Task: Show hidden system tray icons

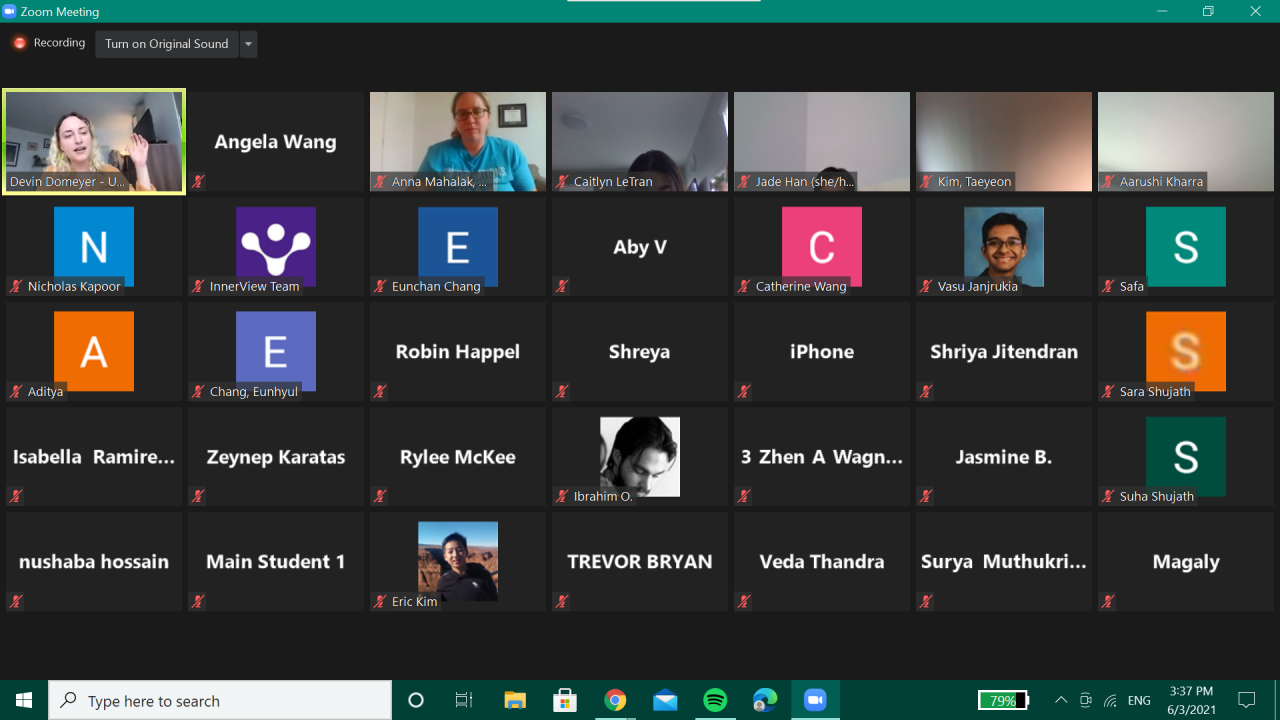Action: click(1061, 700)
